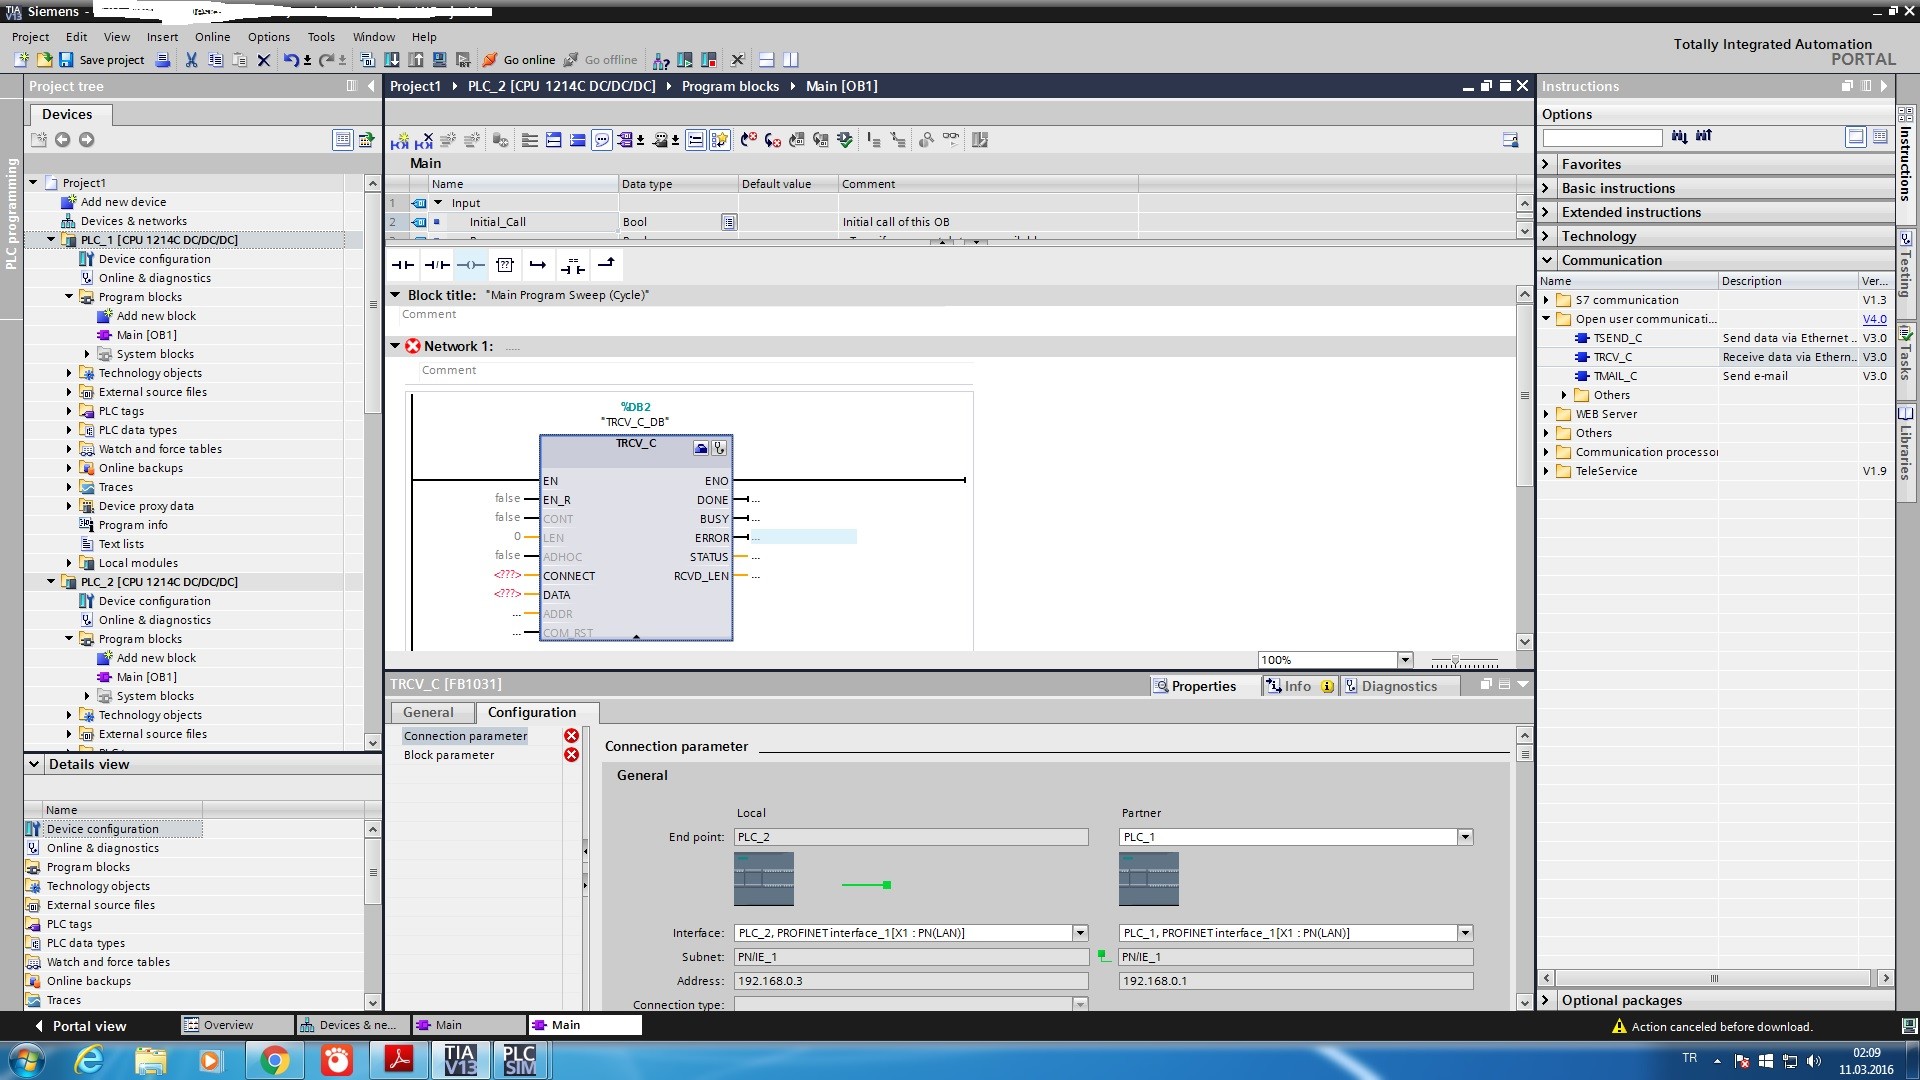The width and height of the screenshot is (1920, 1080).
Task: Click the open branch icon
Action: (x=538, y=265)
